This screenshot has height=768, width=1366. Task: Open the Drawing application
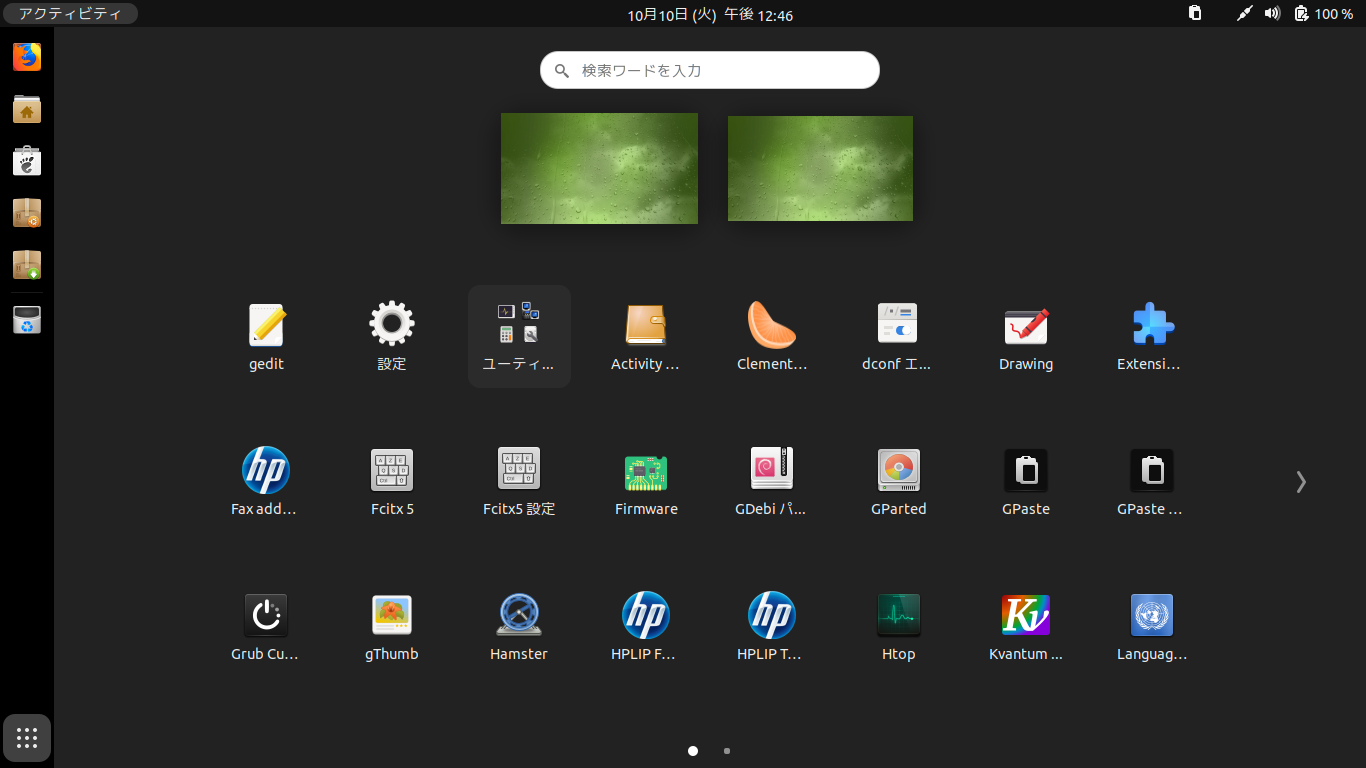coord(1026,337)
